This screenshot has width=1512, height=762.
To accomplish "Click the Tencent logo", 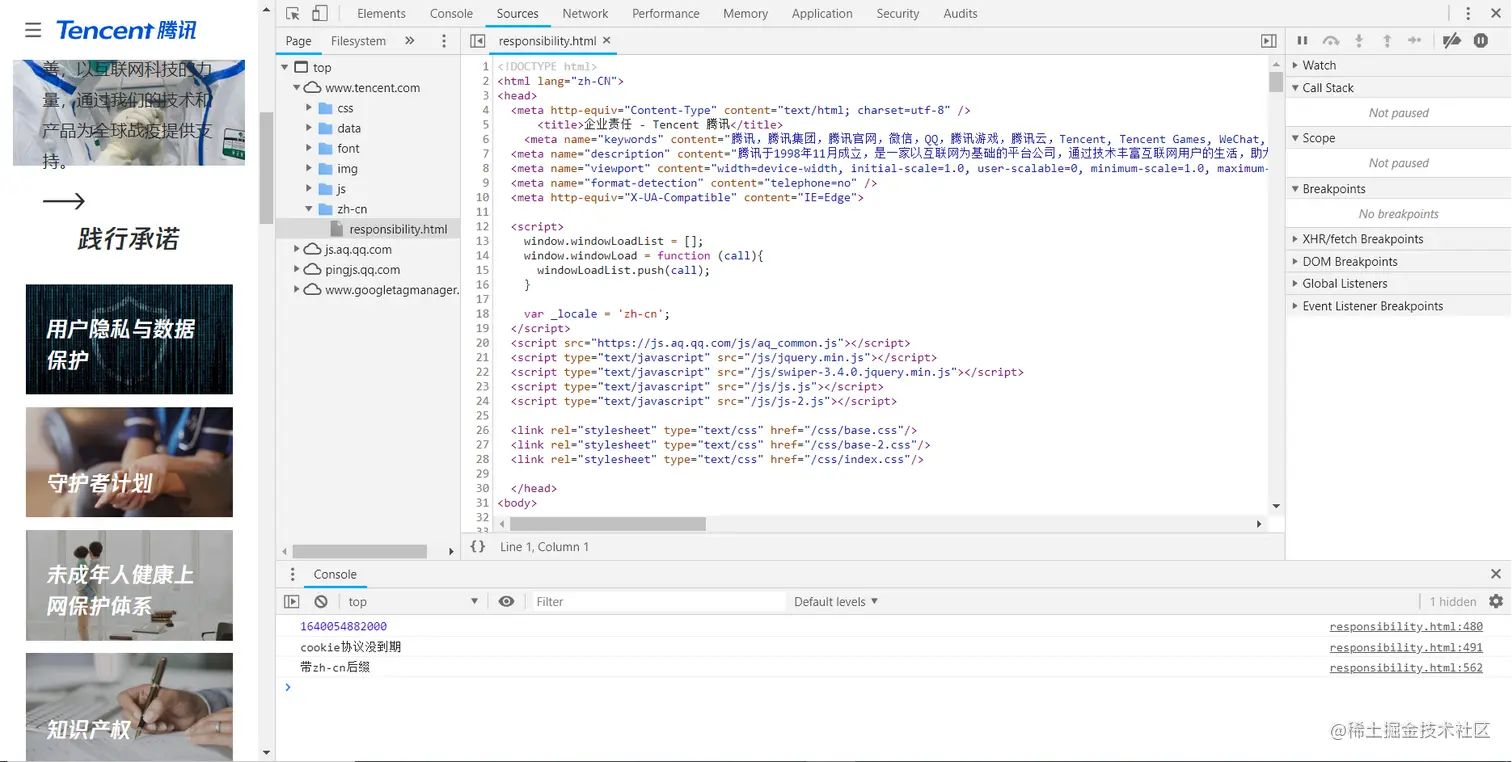I will coord(126,30).
